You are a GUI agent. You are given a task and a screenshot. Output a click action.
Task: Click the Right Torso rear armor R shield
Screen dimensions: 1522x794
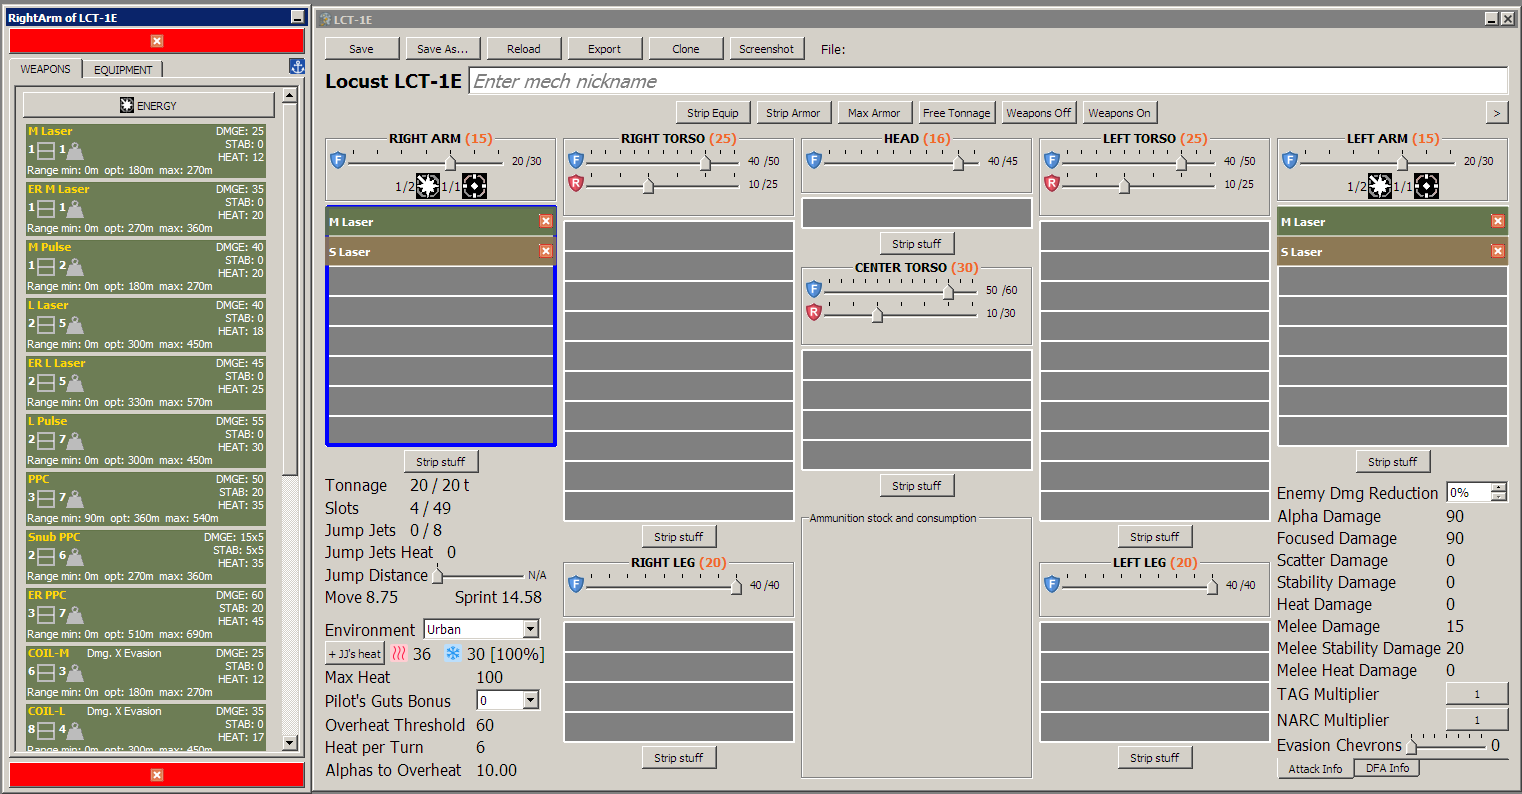(575, 183)
